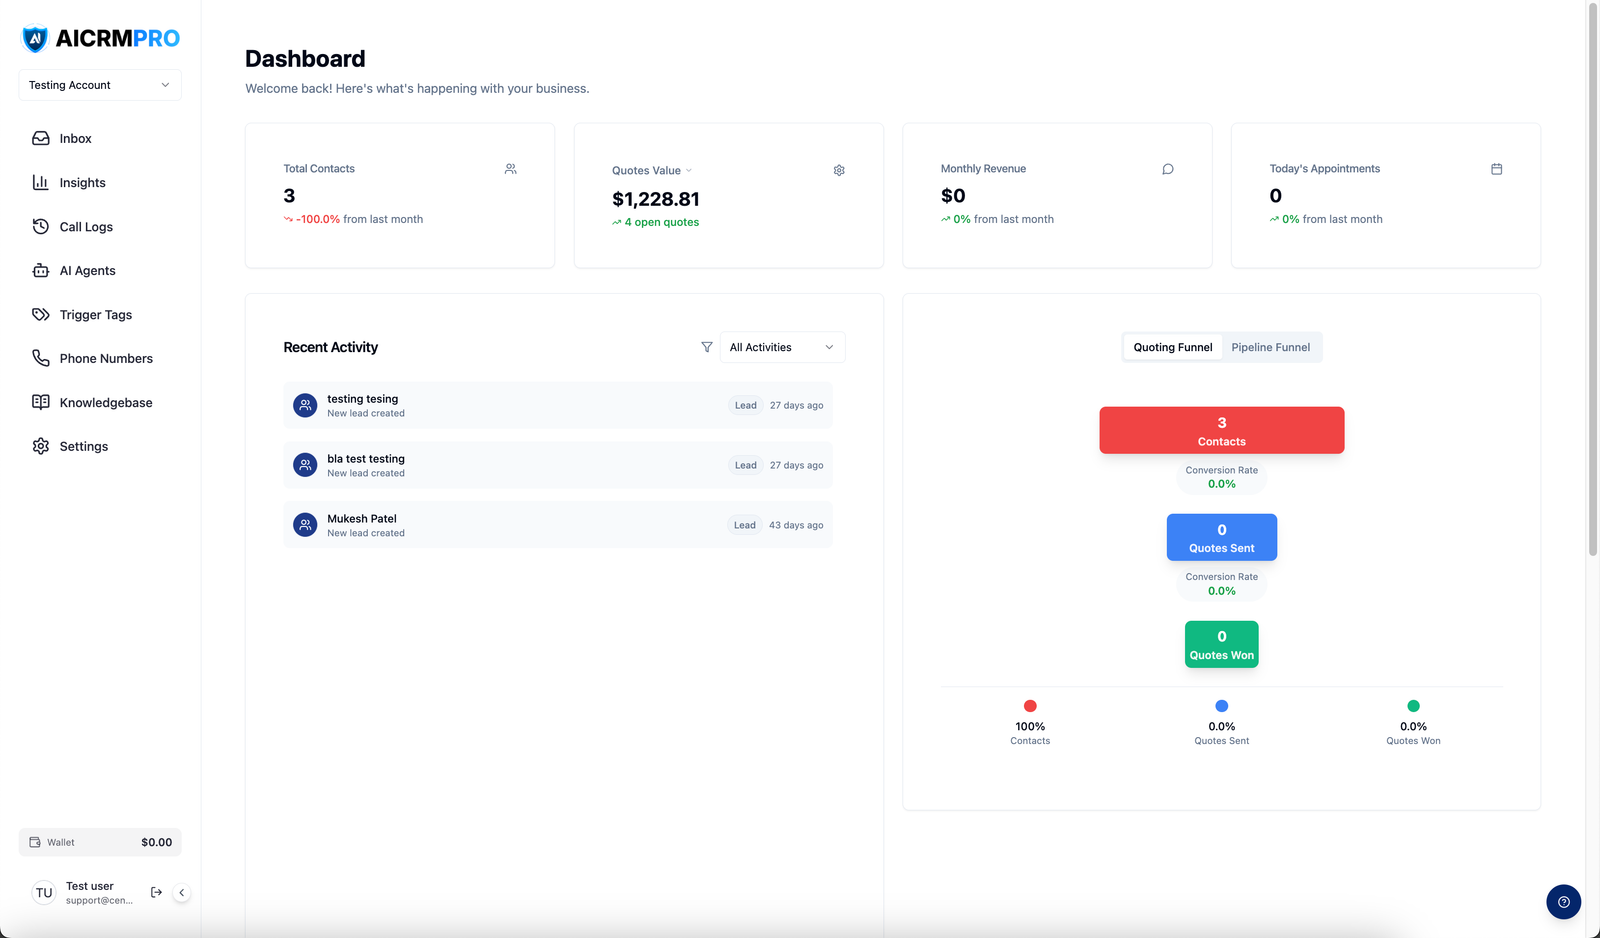Click the 4 open quotes text
The image size is (1600, 938).
662,222
